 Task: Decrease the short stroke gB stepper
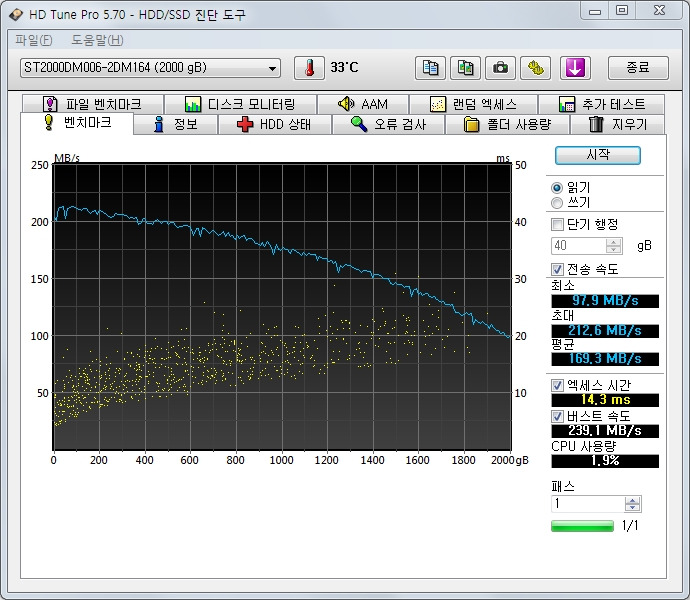[613, 250]
